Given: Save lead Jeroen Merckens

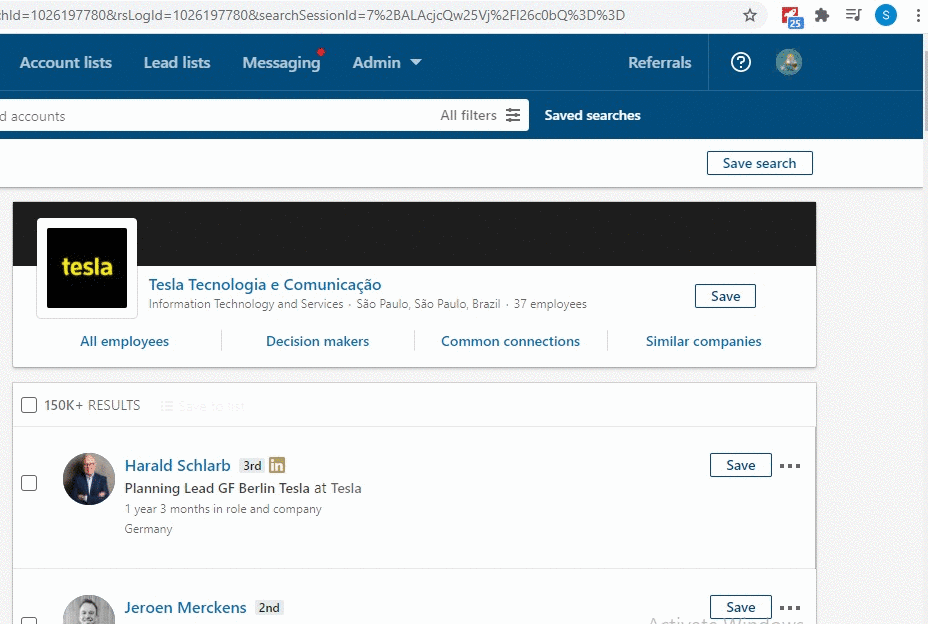Looking at the screenshot, I should click(740, 607).
